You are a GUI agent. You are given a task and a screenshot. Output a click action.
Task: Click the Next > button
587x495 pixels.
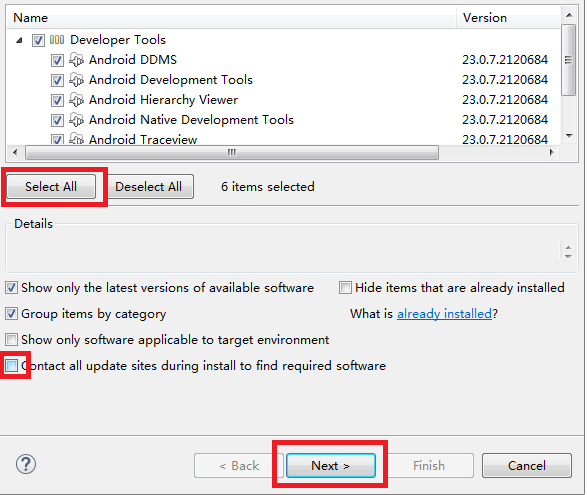tap(331, 465)
